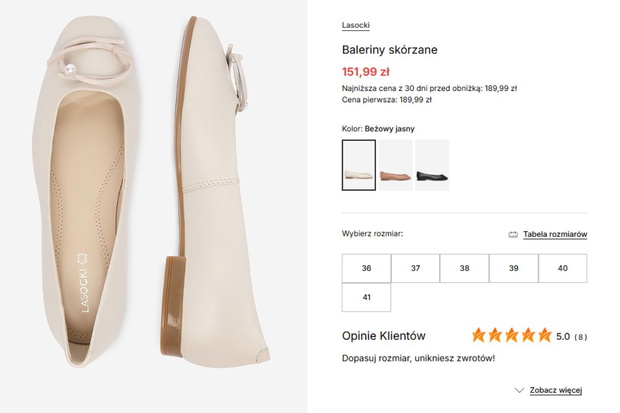Select size 36

pos(367,268)
